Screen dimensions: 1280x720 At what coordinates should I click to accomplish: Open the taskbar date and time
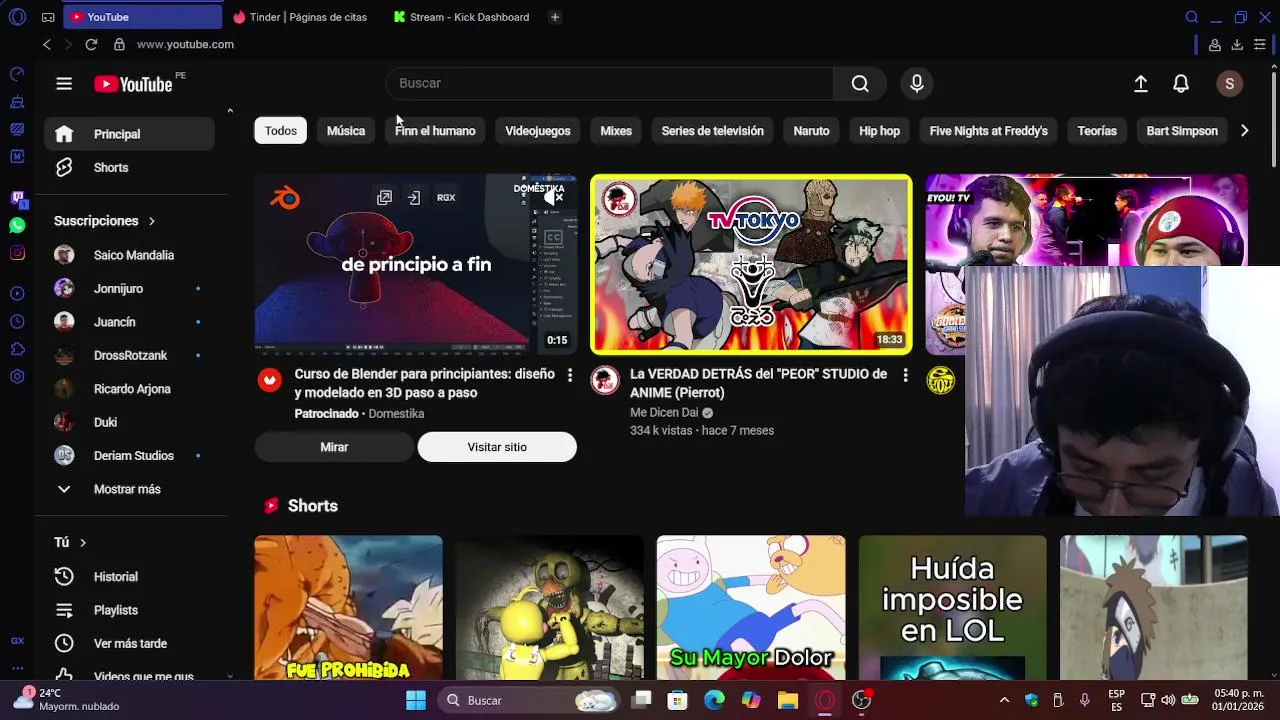click(x=1237, y=700)
